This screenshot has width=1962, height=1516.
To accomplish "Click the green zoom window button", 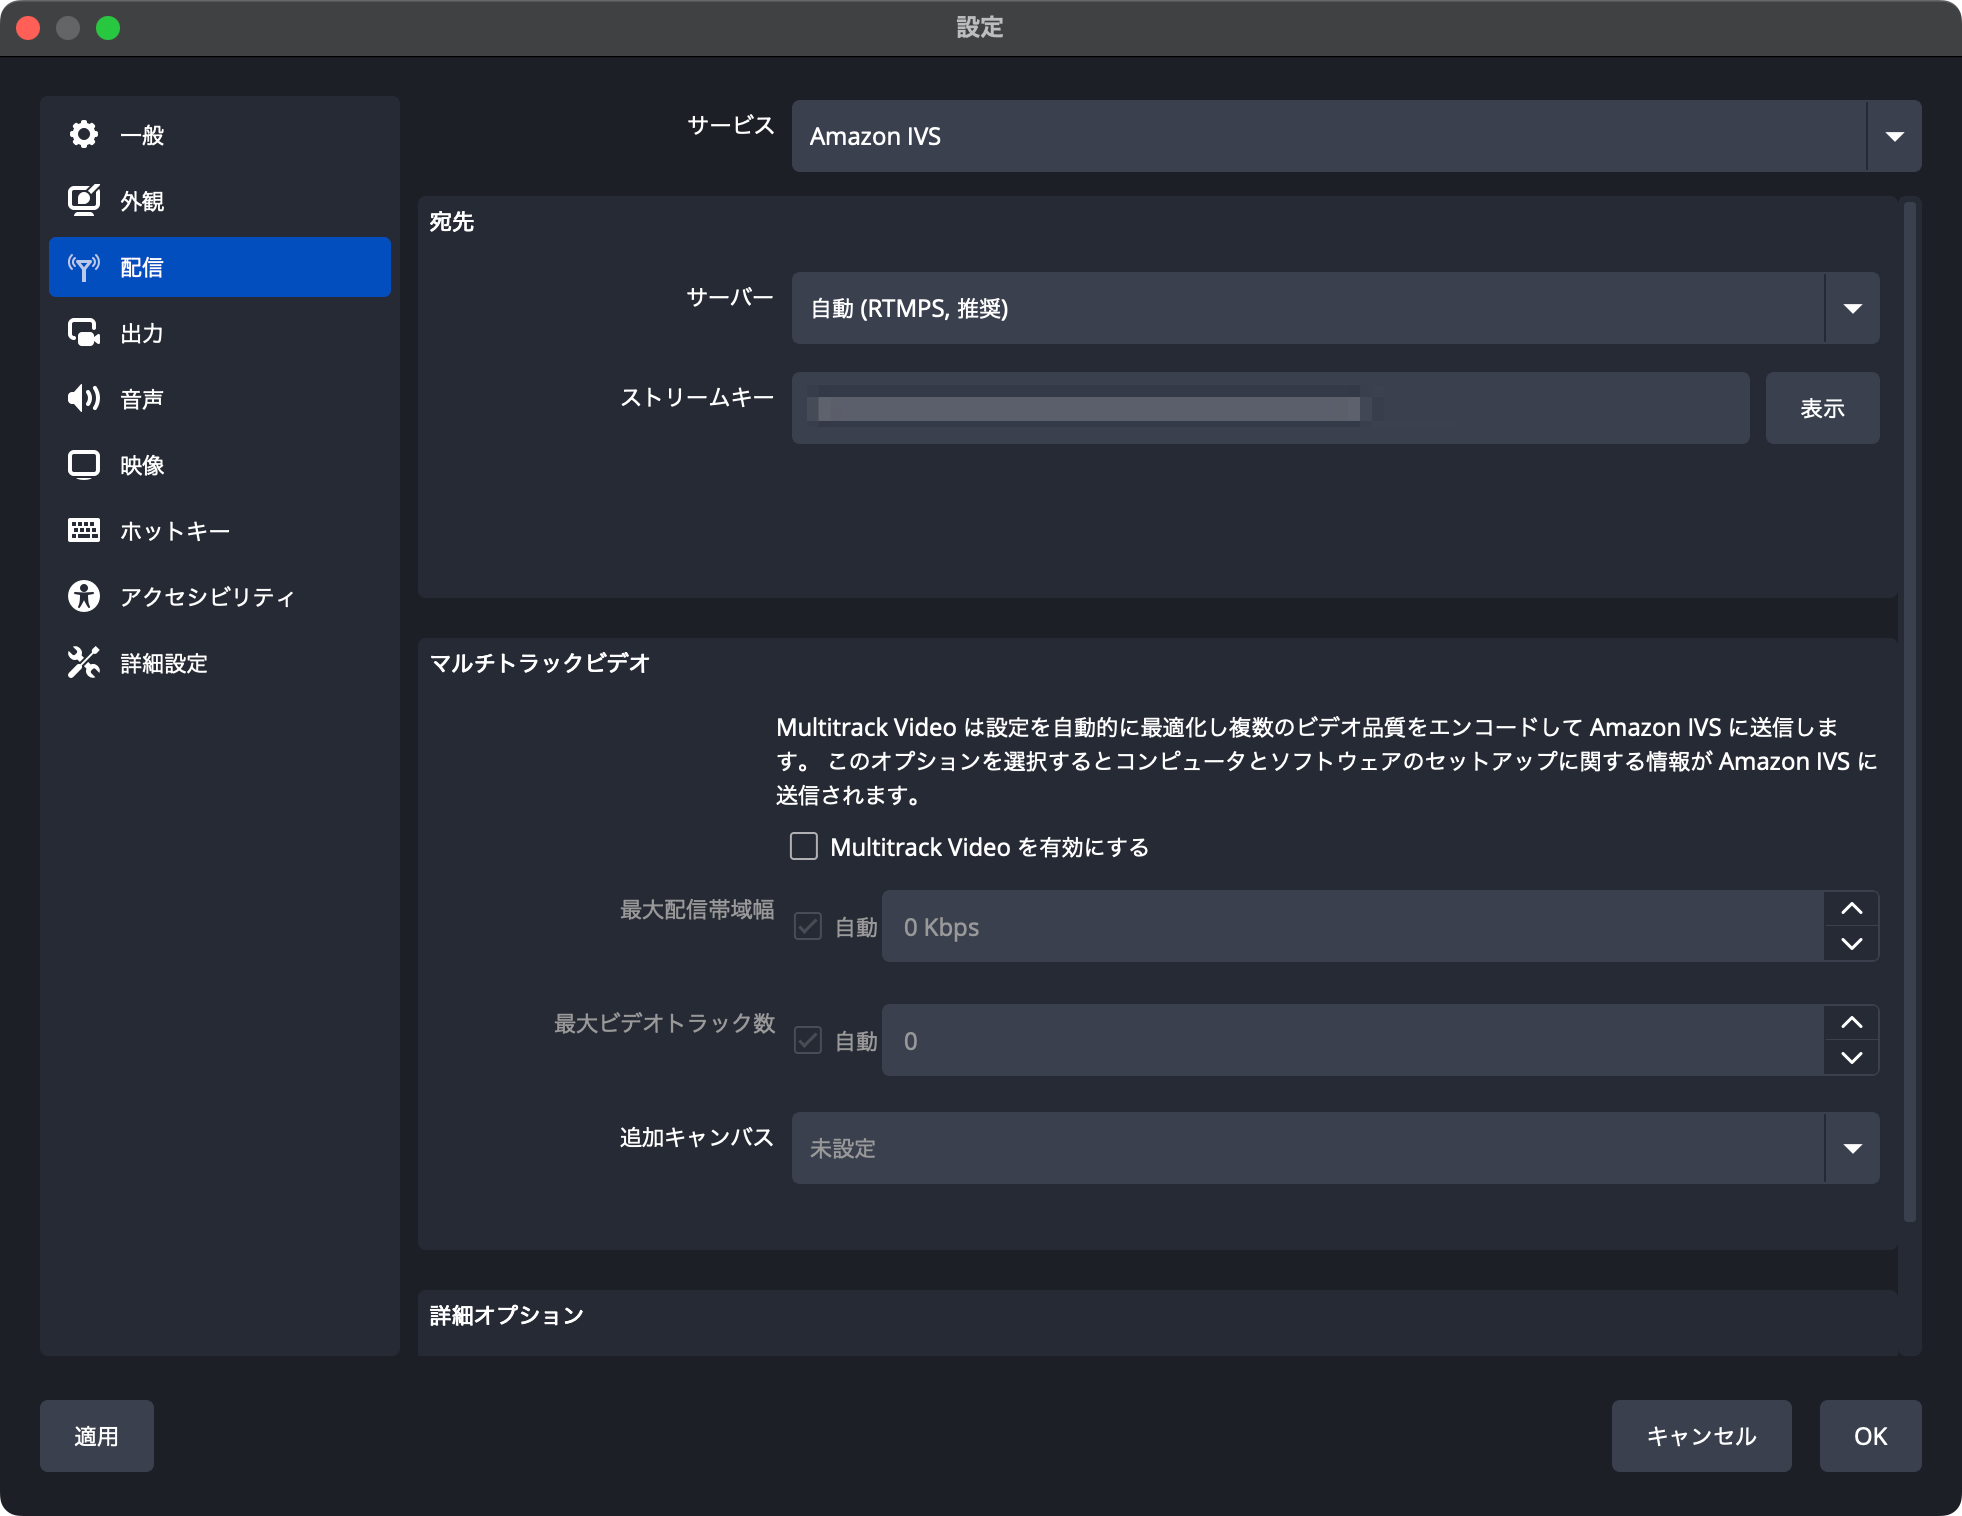I will tap(108, 28).
